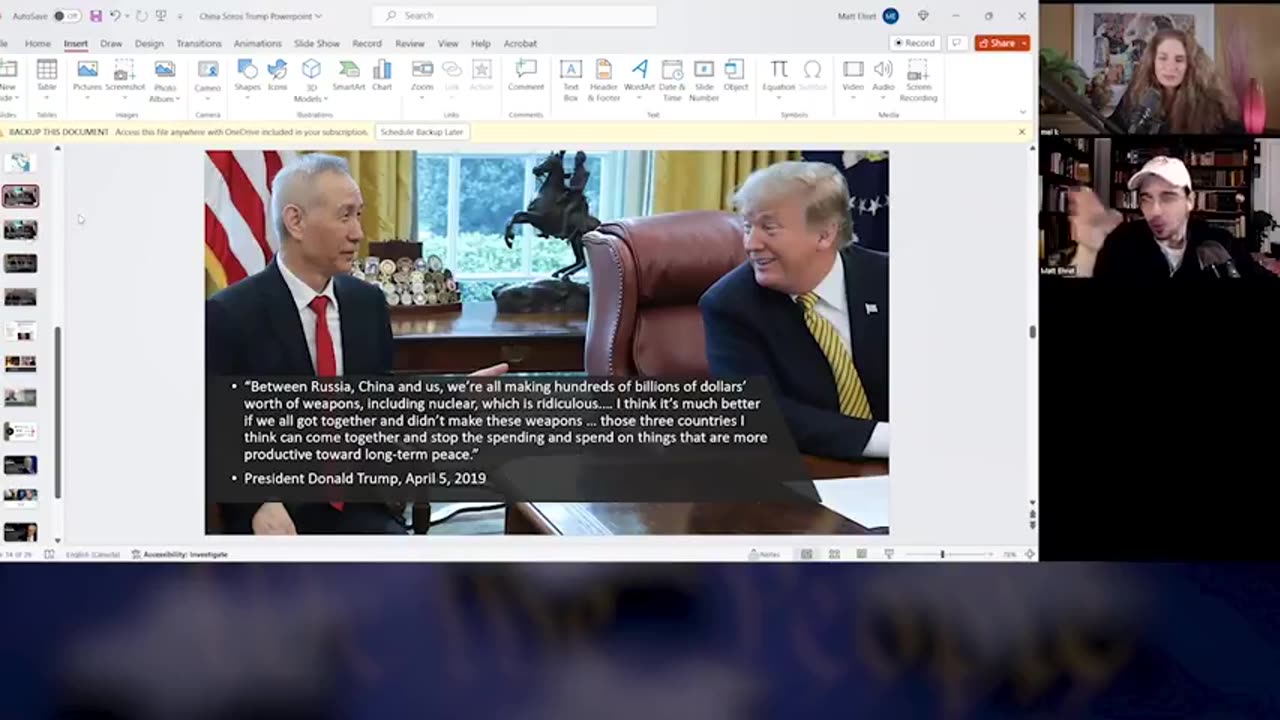This screenshot has height=720, width=1280.
Task: Click the diamond premium icon
Action: pyautogui.click(x=923, y=16)
